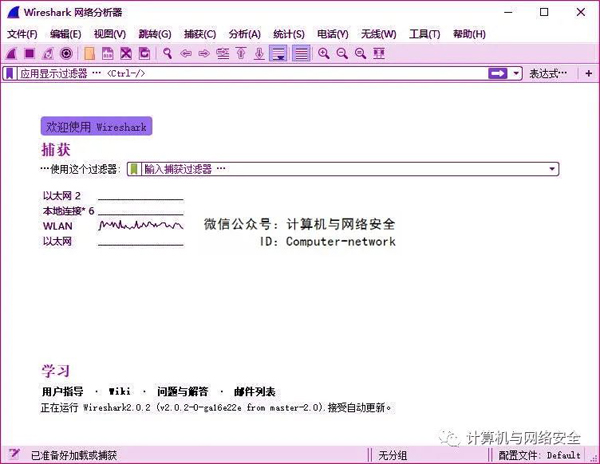The image size is (600, 464).
Task: Go to the last packet
Action: coord(259,53)
